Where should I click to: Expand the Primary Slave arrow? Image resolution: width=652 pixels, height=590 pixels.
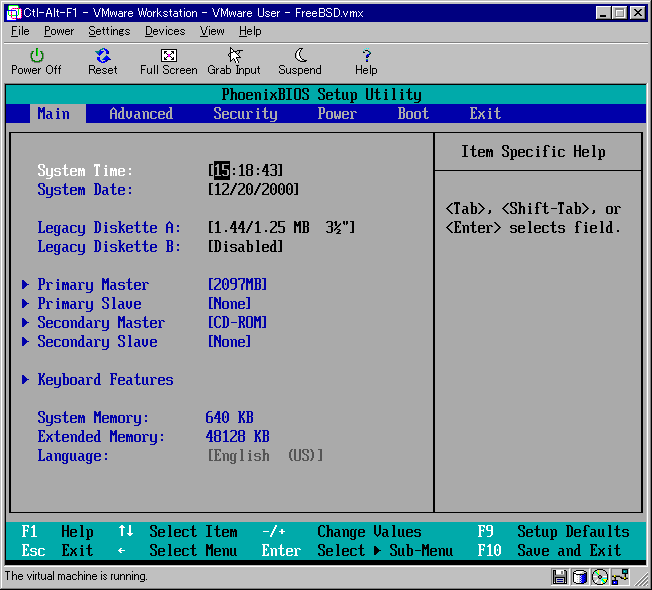click(25, 304)
